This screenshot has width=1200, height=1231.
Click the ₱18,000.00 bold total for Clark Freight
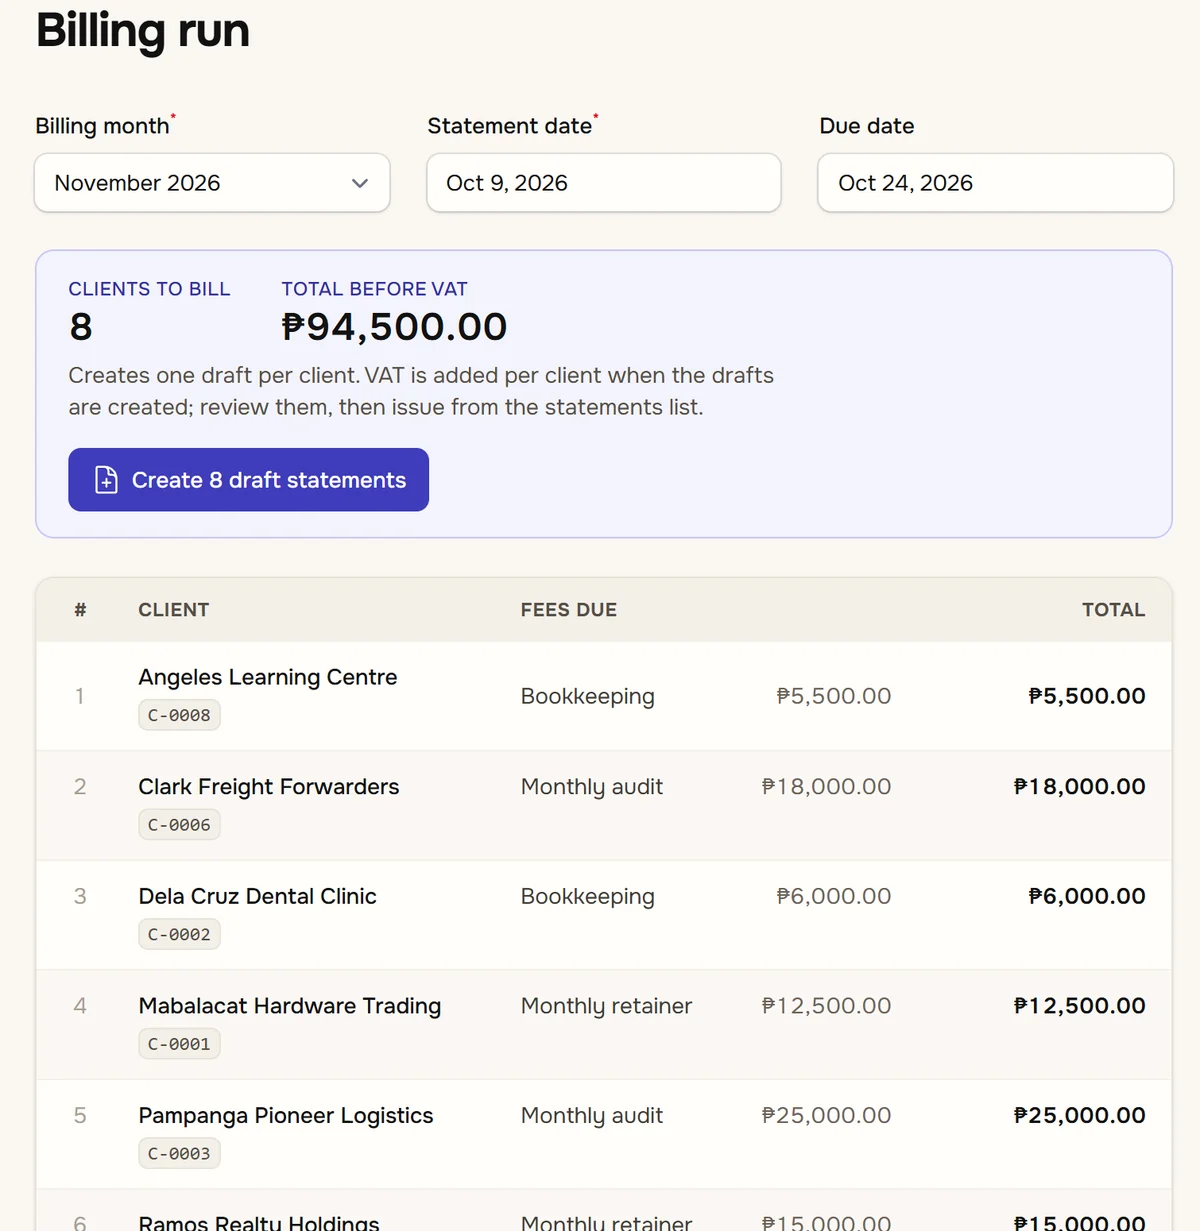pyautogui.click(x=1080, y=787)
